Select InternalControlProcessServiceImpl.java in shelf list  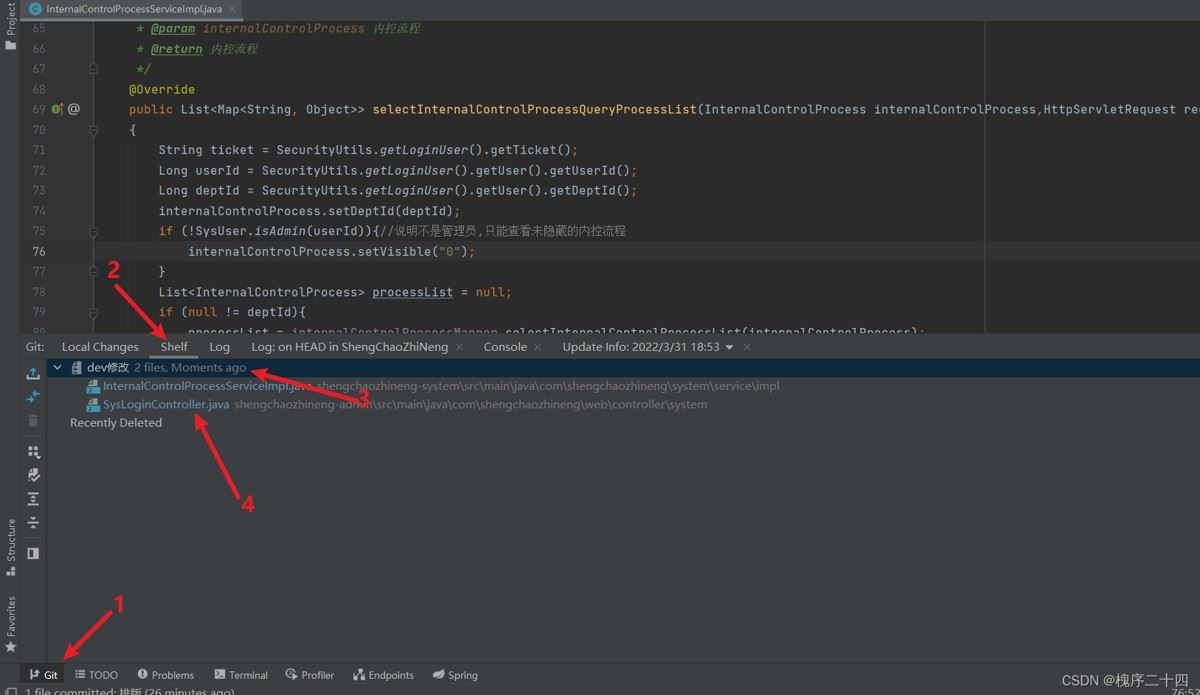(208, 386)
